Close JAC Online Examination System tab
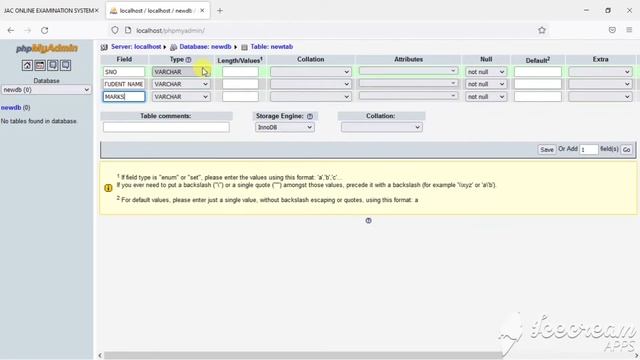This screenshot has height=360, width=640. [x=97, y=11]
